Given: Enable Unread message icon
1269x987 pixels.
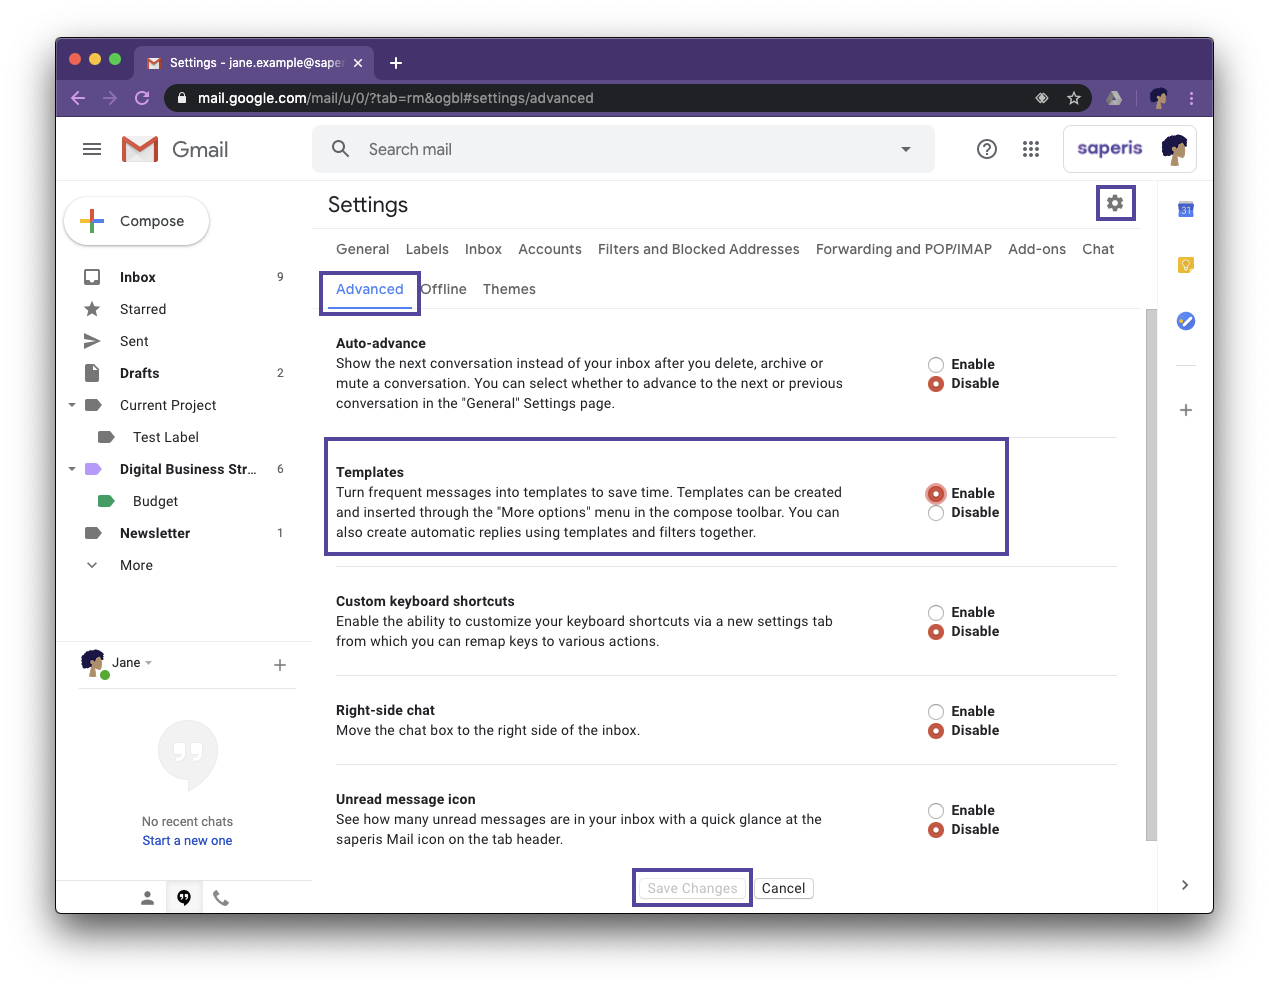Looking at the screenshot, I should point(936,811).
